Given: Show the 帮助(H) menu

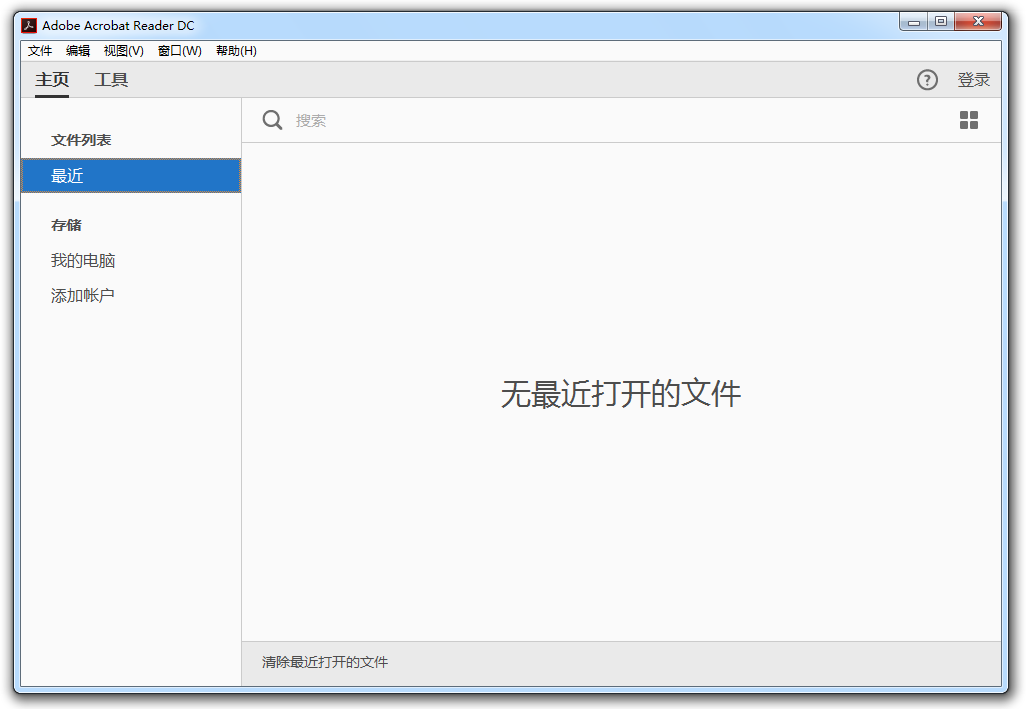Looking at the screenshot, I should point(236,51).
